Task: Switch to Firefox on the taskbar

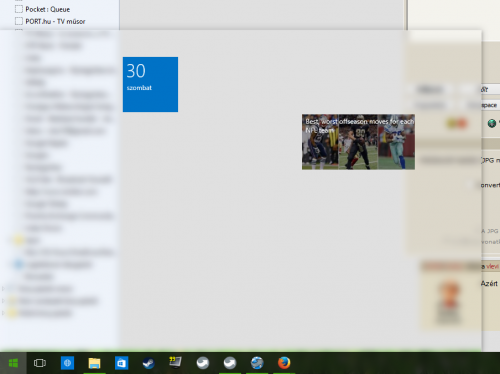Action: click(x=284, y=363)
